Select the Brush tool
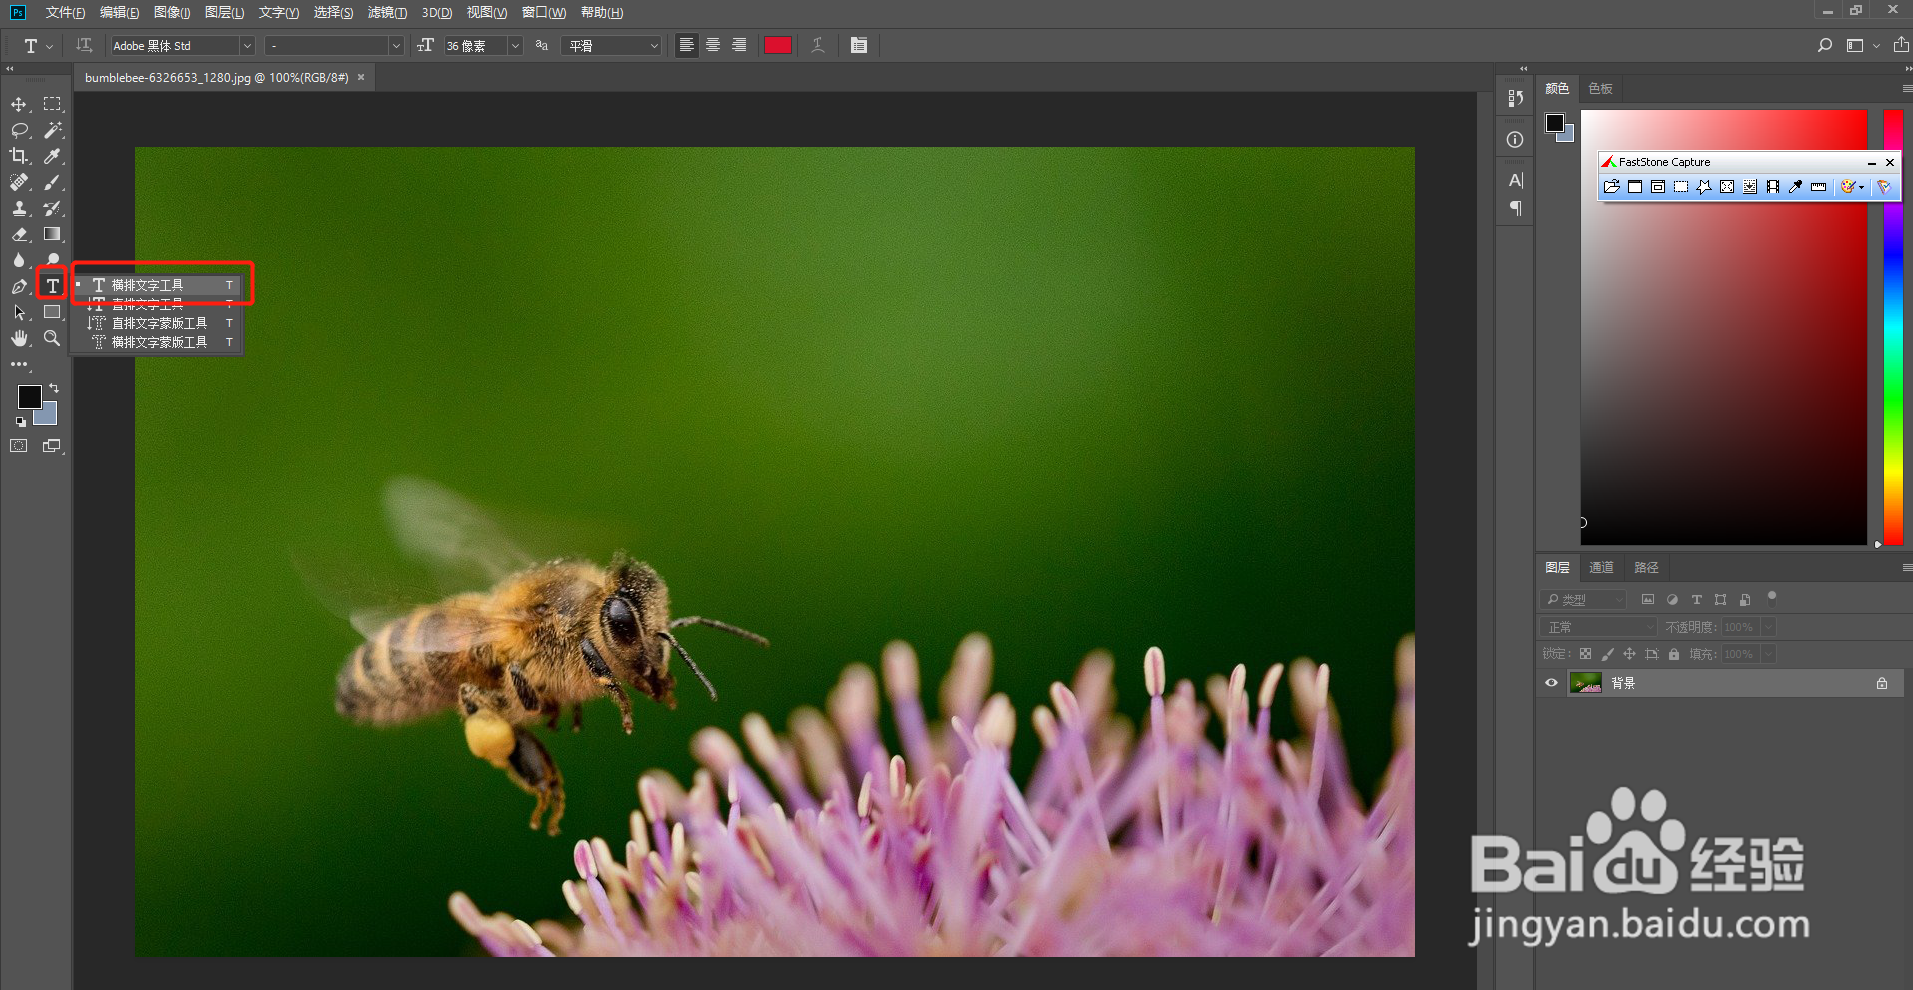 coord(52,182)
